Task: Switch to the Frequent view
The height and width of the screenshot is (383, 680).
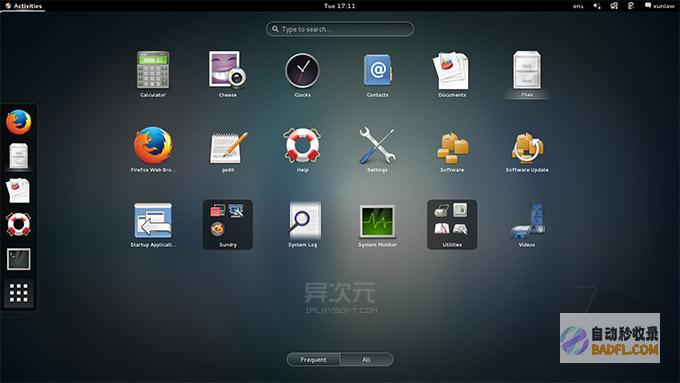Action: coord(314,360)
